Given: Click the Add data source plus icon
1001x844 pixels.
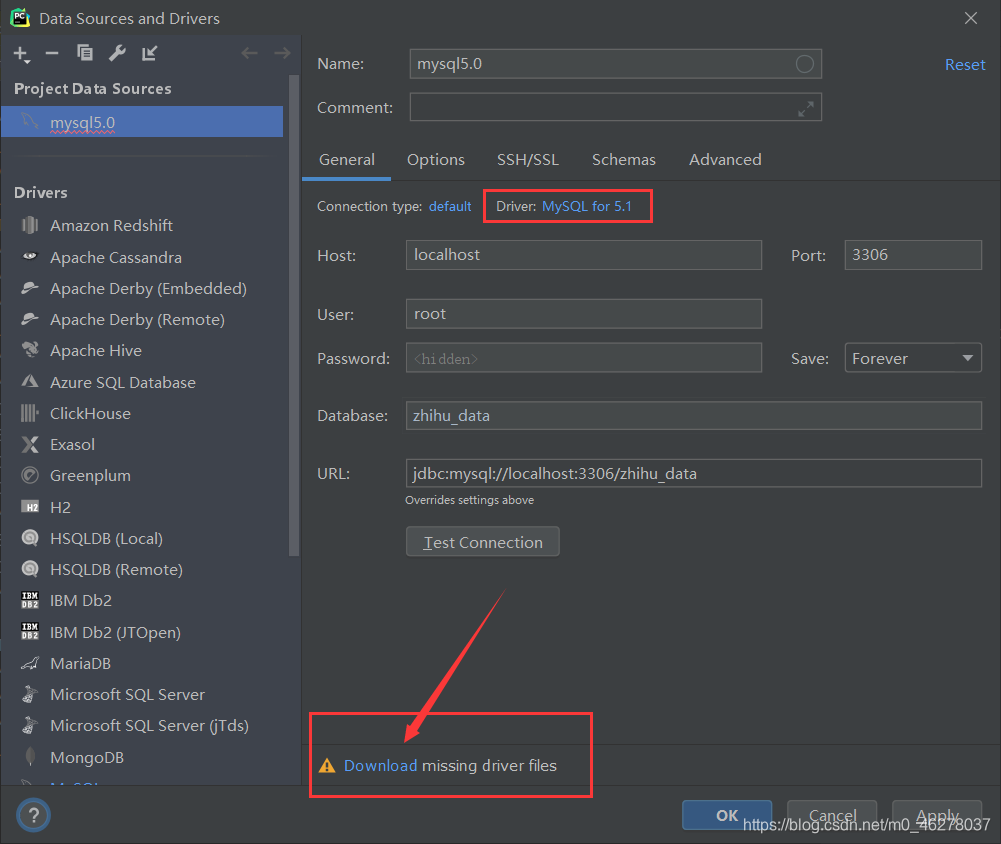Looking at the screenshot, I should (x=21, y=54).
